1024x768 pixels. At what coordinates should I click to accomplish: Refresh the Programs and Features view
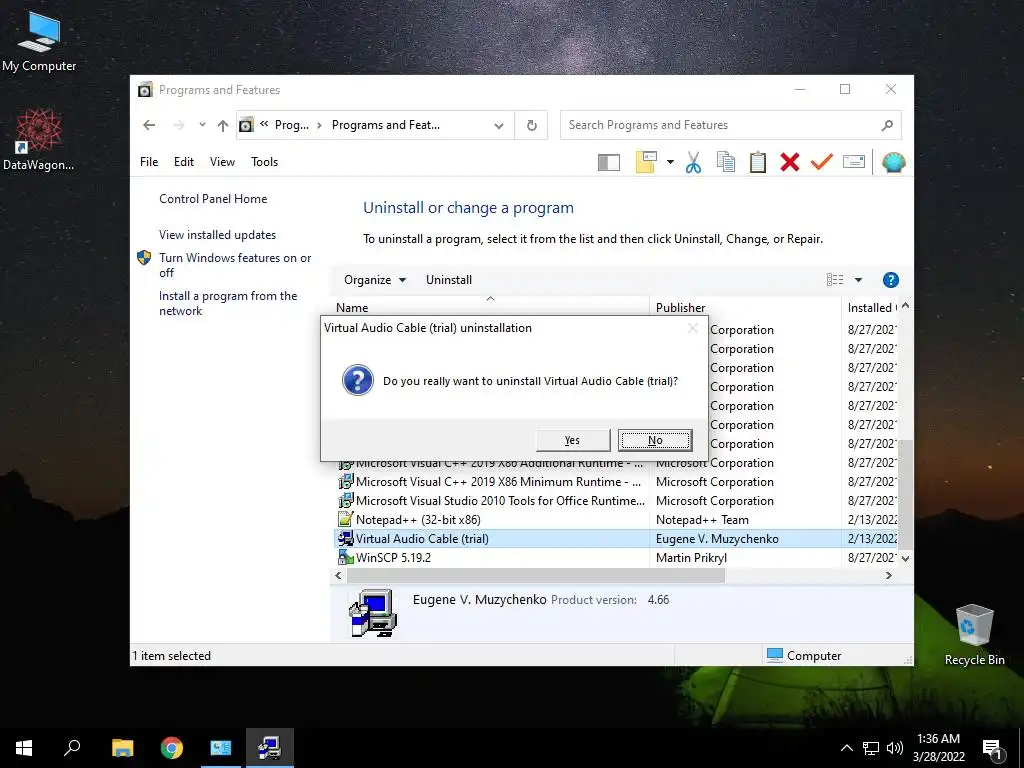[x=532, y=125]
